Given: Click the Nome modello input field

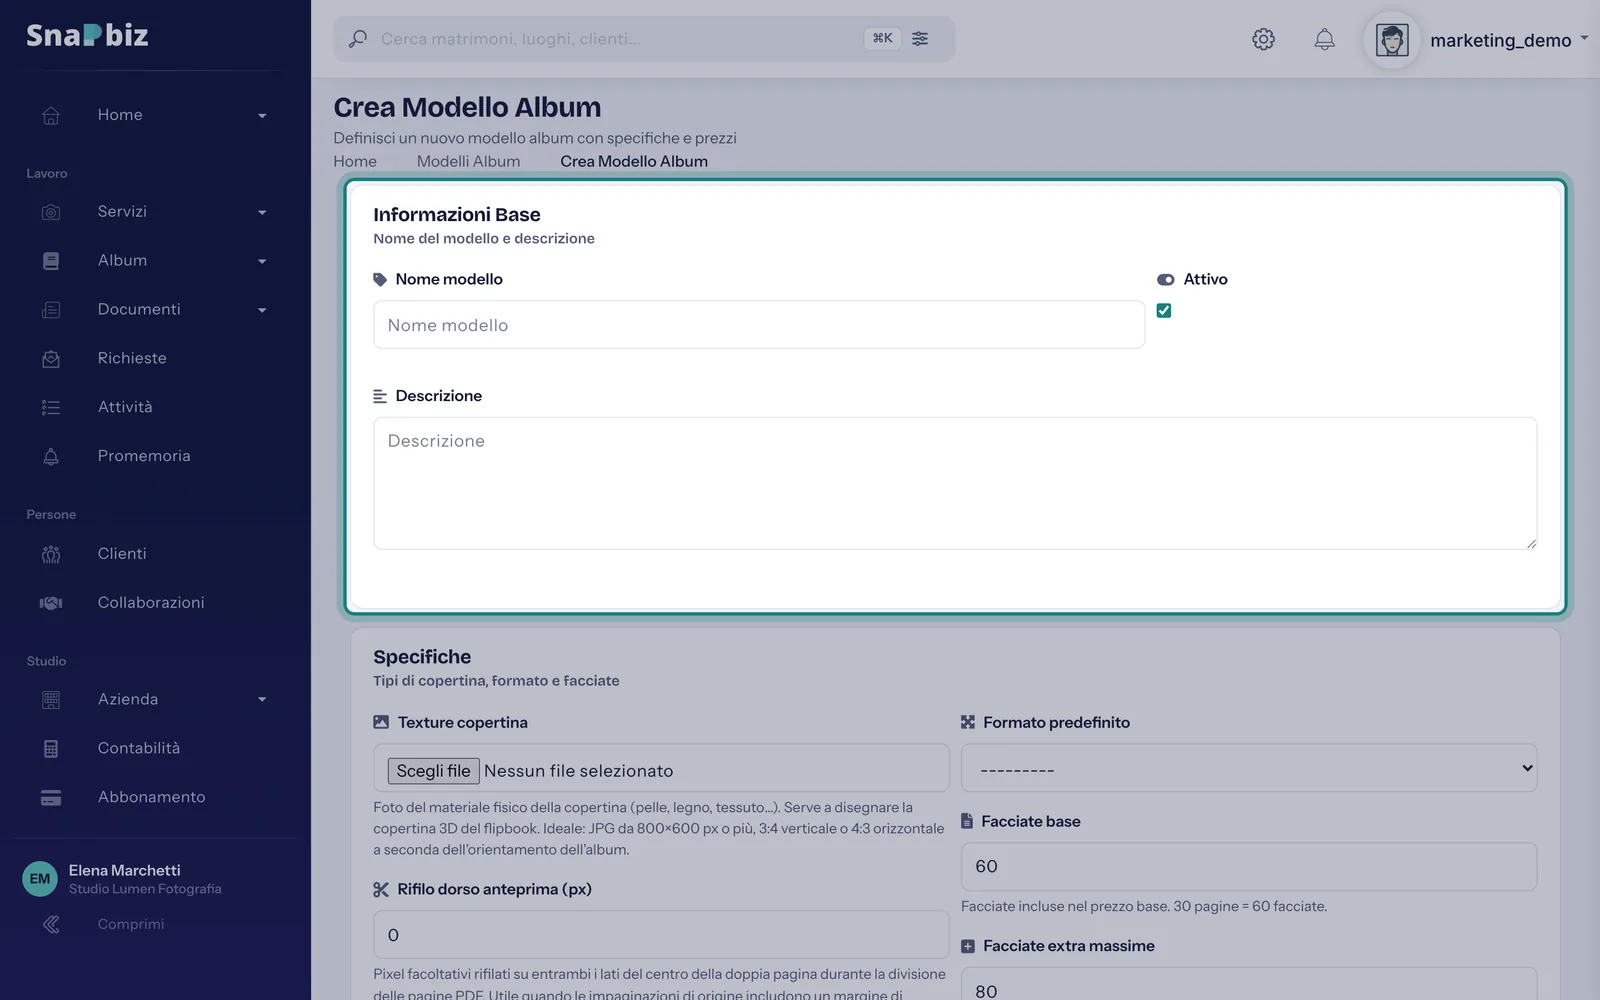Looking at the screenshot, I should [x=759, y=325].
